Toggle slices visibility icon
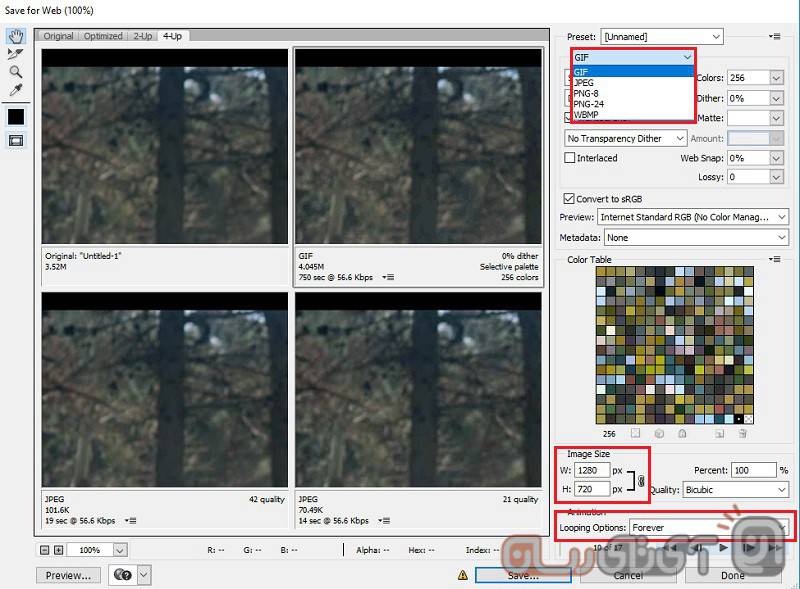The height and width of the screenshot is (589, 800). click(x=16, y=140)
